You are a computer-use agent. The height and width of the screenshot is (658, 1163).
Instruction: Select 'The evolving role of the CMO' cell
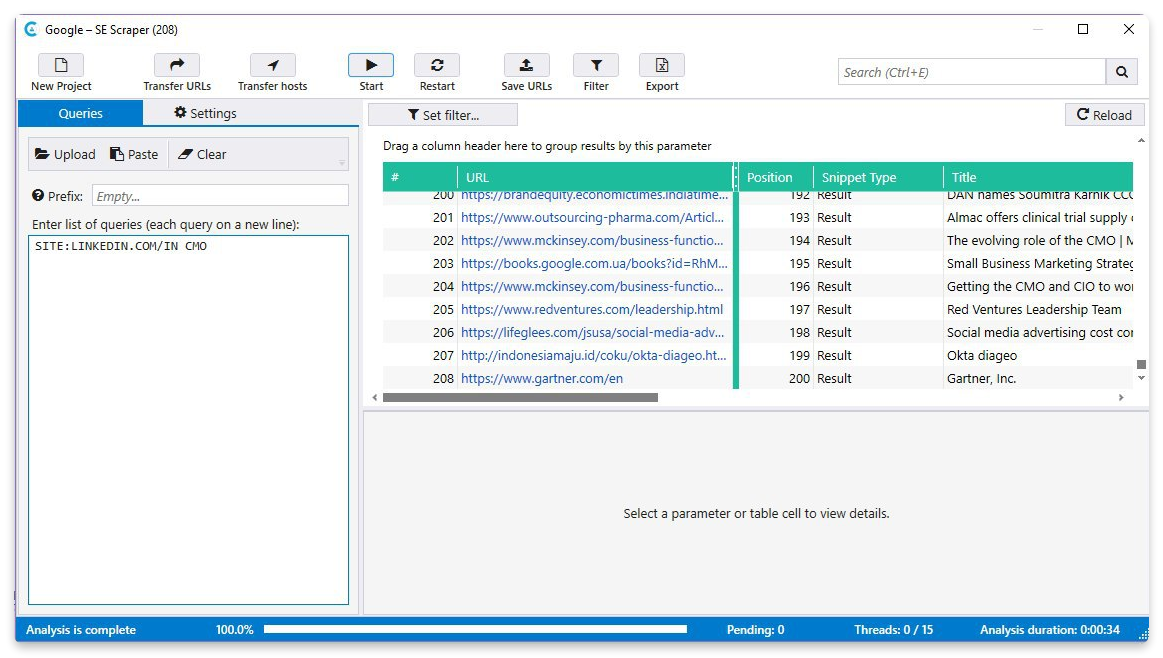point(1038,240)
